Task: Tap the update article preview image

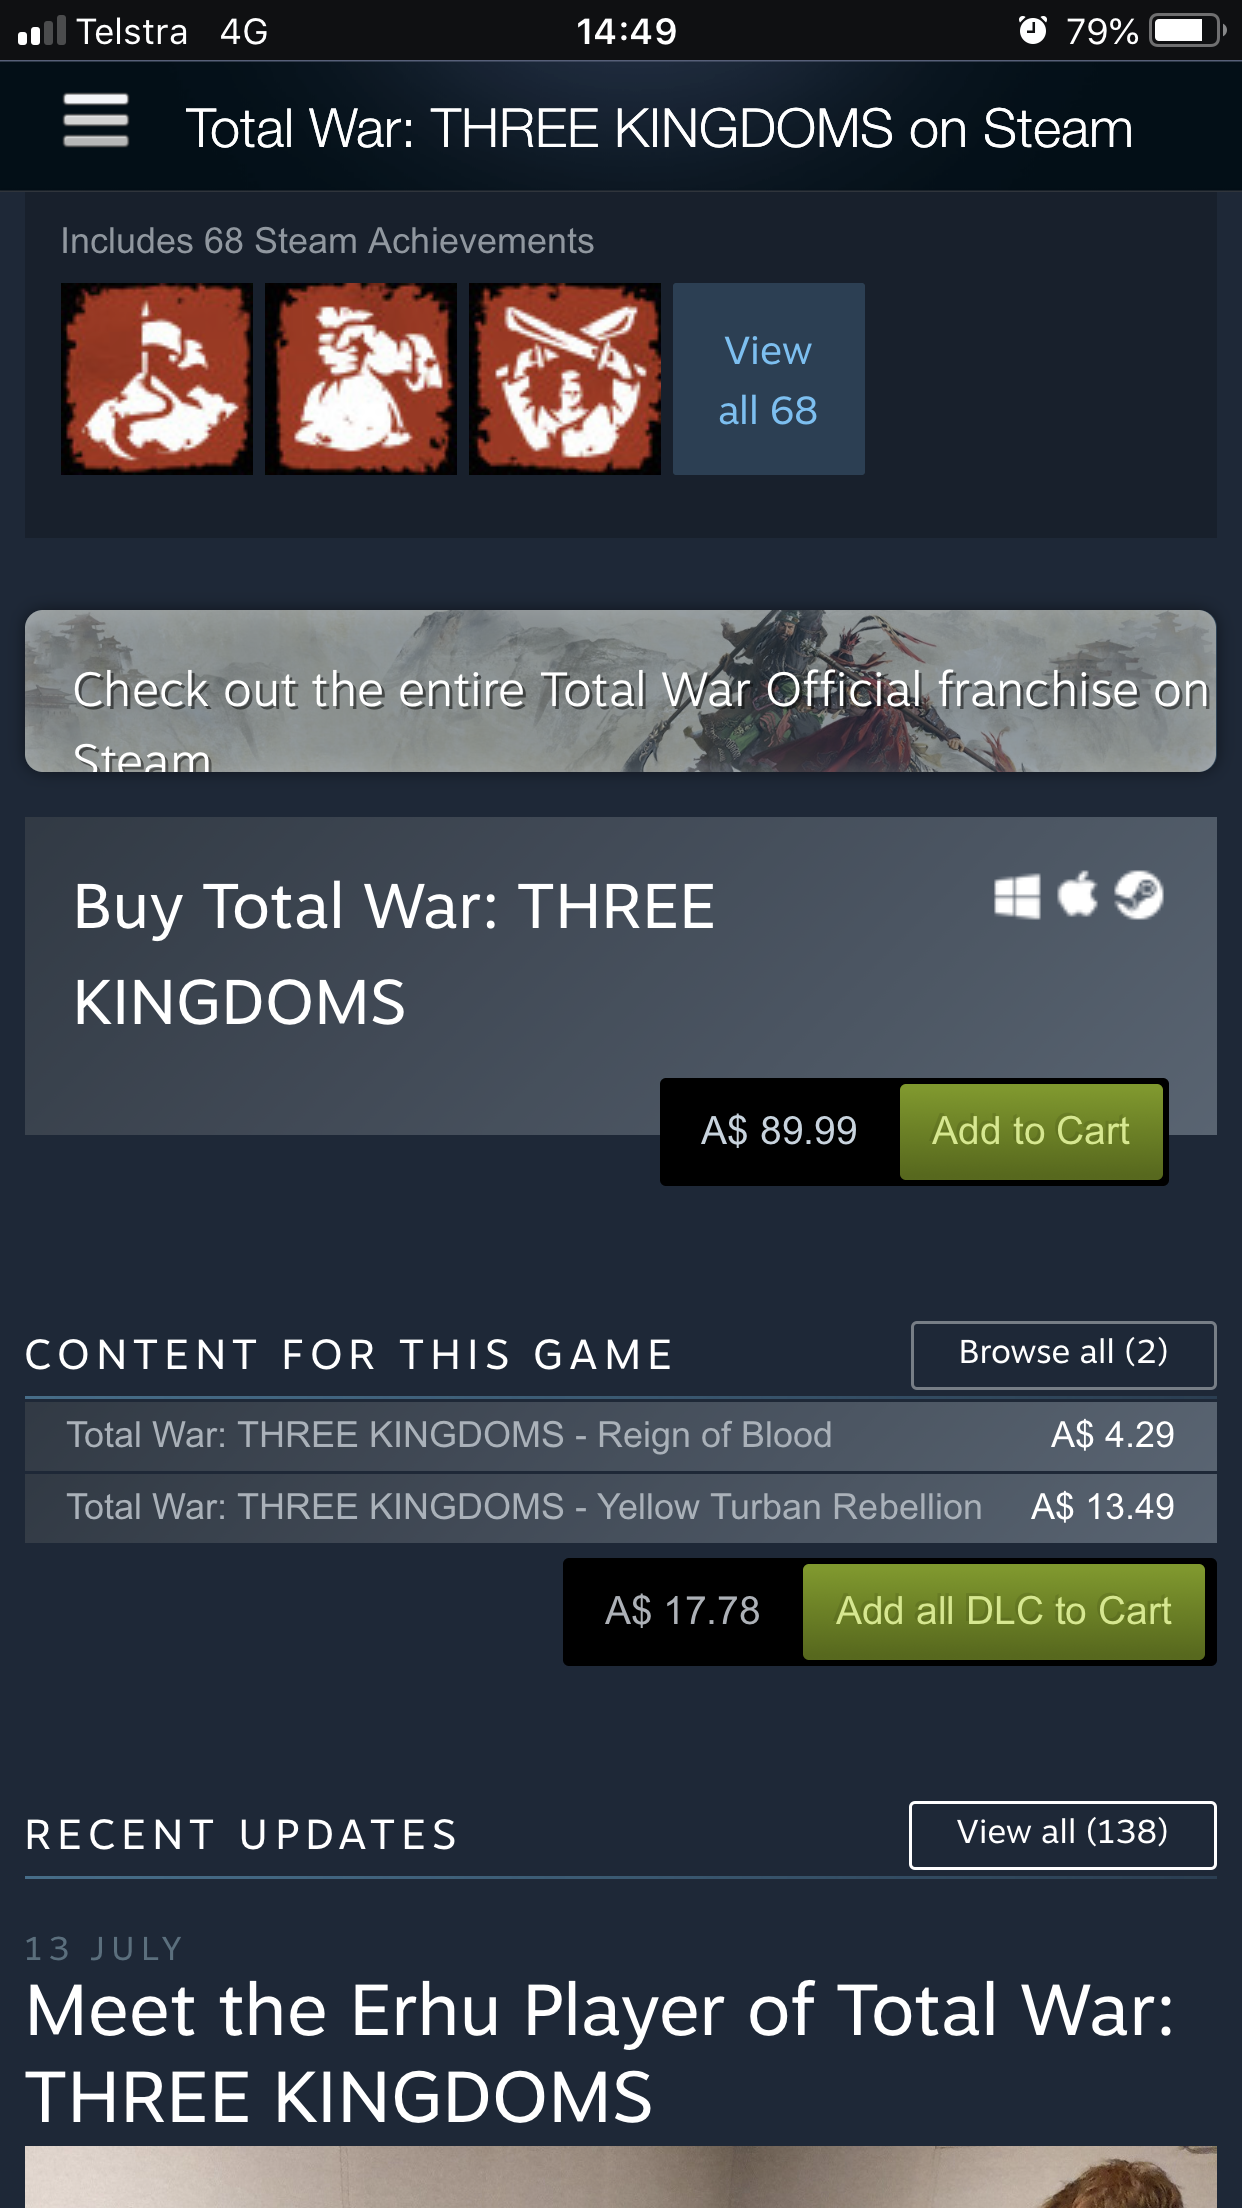Action: click(620, 2178)
